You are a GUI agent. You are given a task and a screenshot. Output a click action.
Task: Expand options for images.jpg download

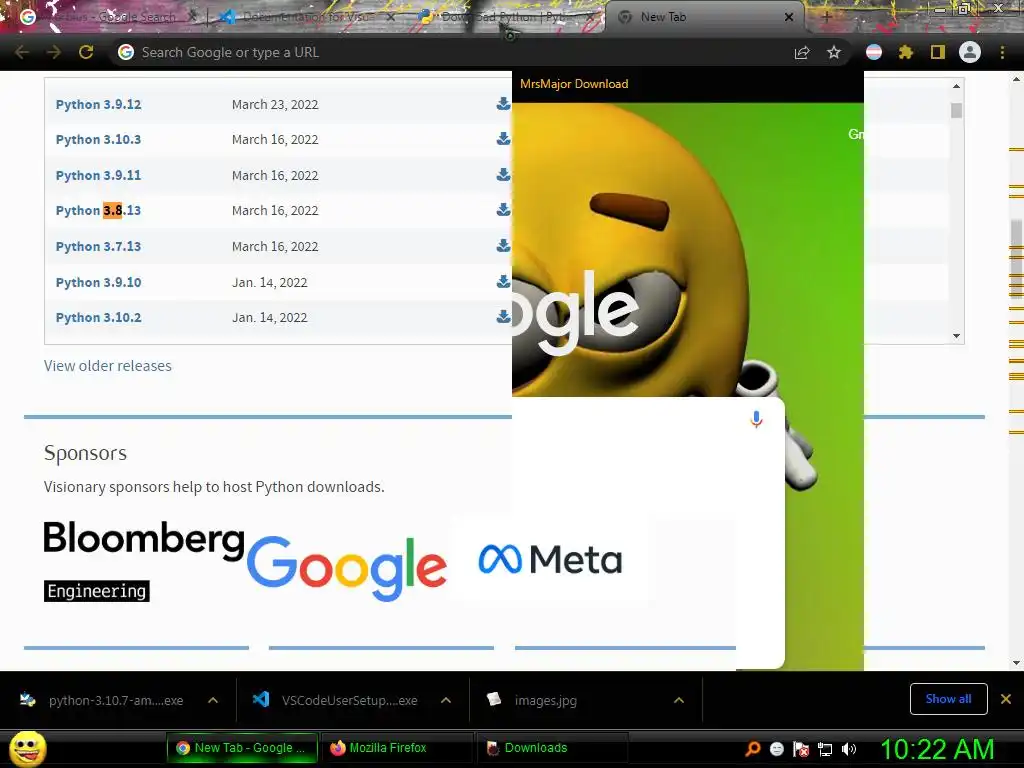pyautogui.click(x=679, y=700)
